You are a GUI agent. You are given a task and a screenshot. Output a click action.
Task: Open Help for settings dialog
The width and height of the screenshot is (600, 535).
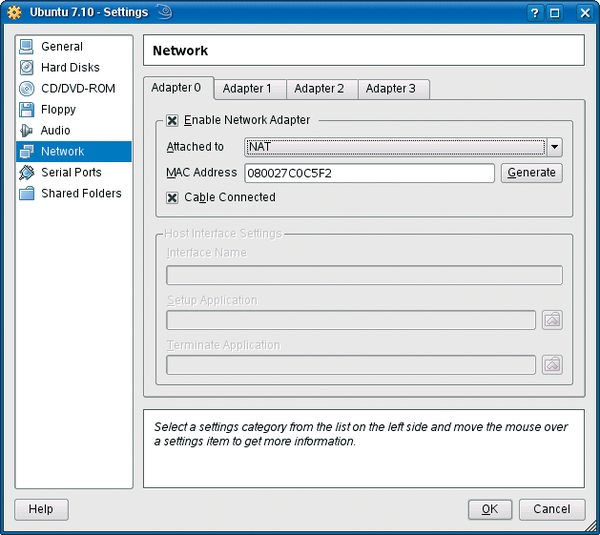point(41,509)
